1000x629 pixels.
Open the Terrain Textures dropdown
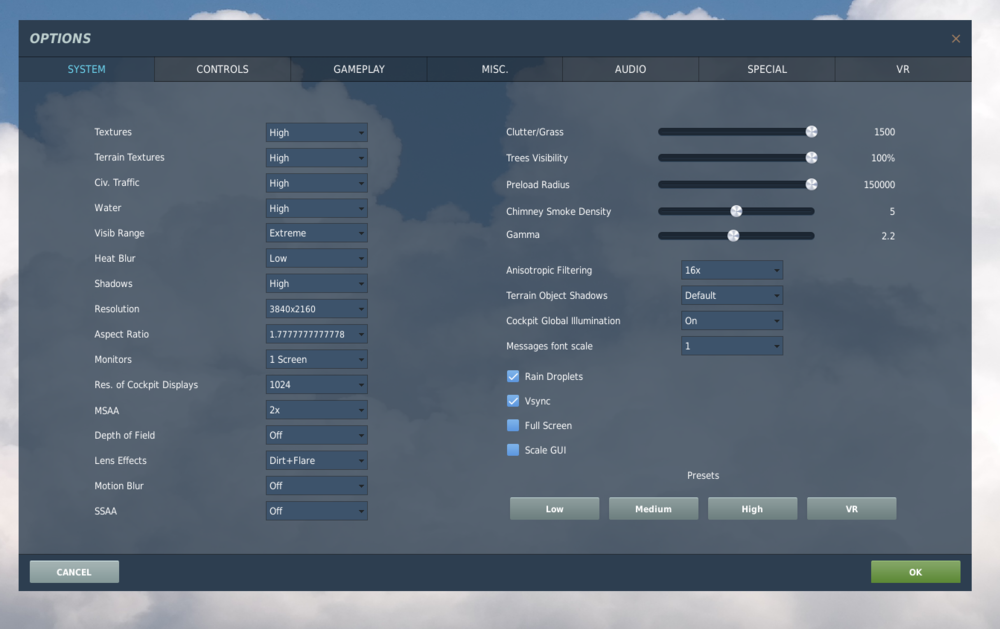(316, 158)
